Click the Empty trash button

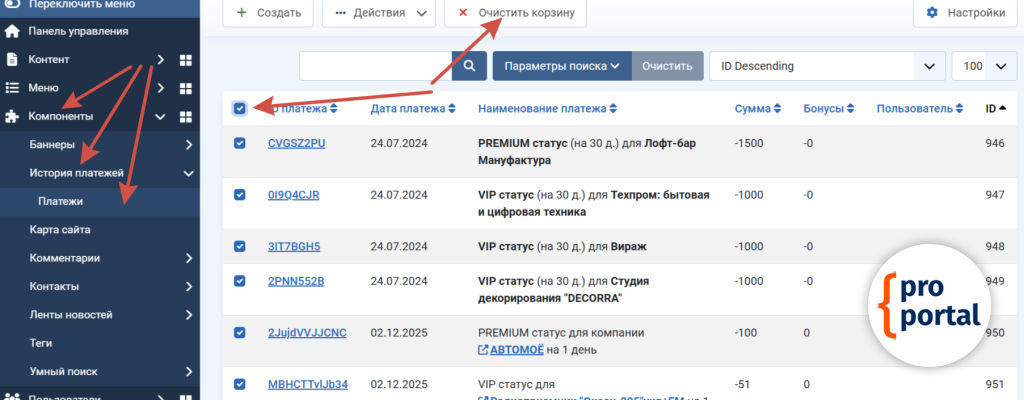(516, 13)
